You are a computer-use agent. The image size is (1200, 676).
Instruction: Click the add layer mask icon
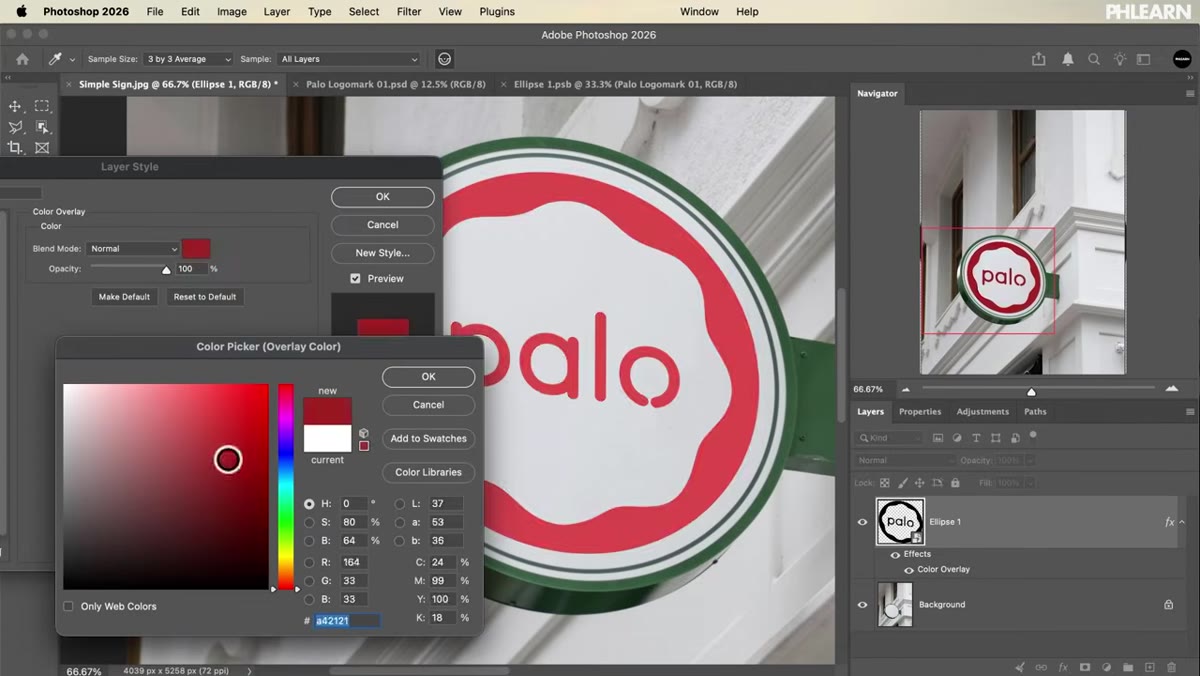tap(1085, 667)
